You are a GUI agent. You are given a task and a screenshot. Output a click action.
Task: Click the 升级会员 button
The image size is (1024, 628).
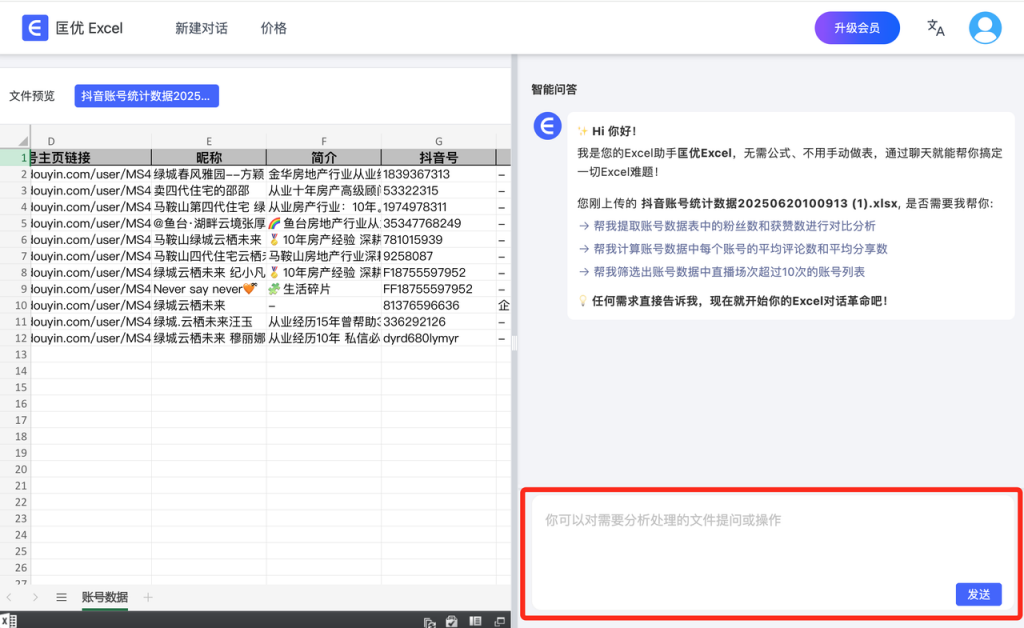pos(857,28)
